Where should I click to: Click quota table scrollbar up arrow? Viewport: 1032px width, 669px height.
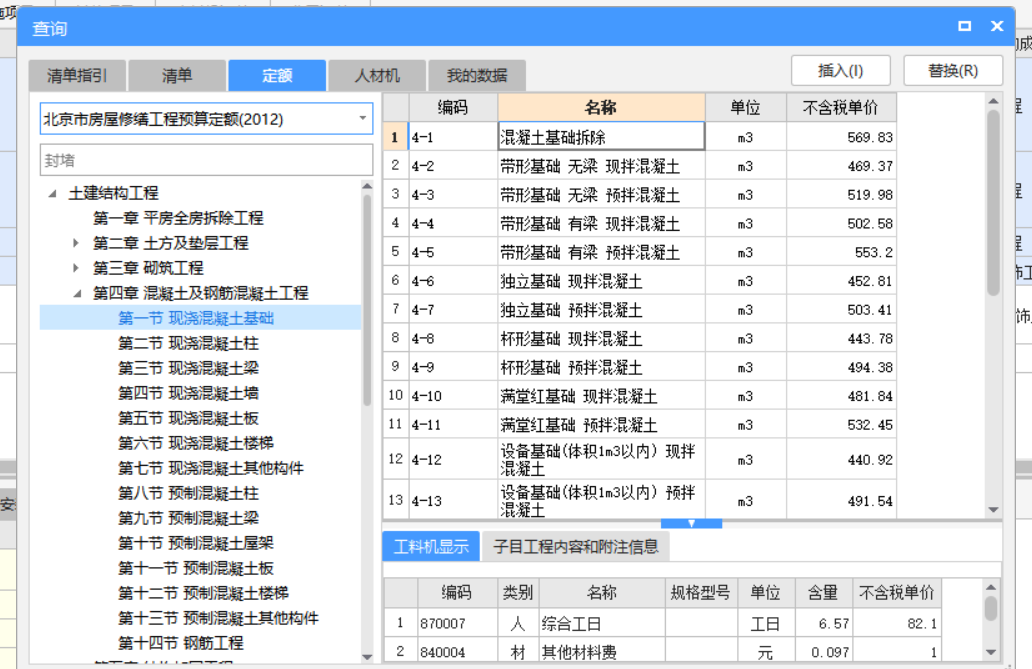point(993,101)
